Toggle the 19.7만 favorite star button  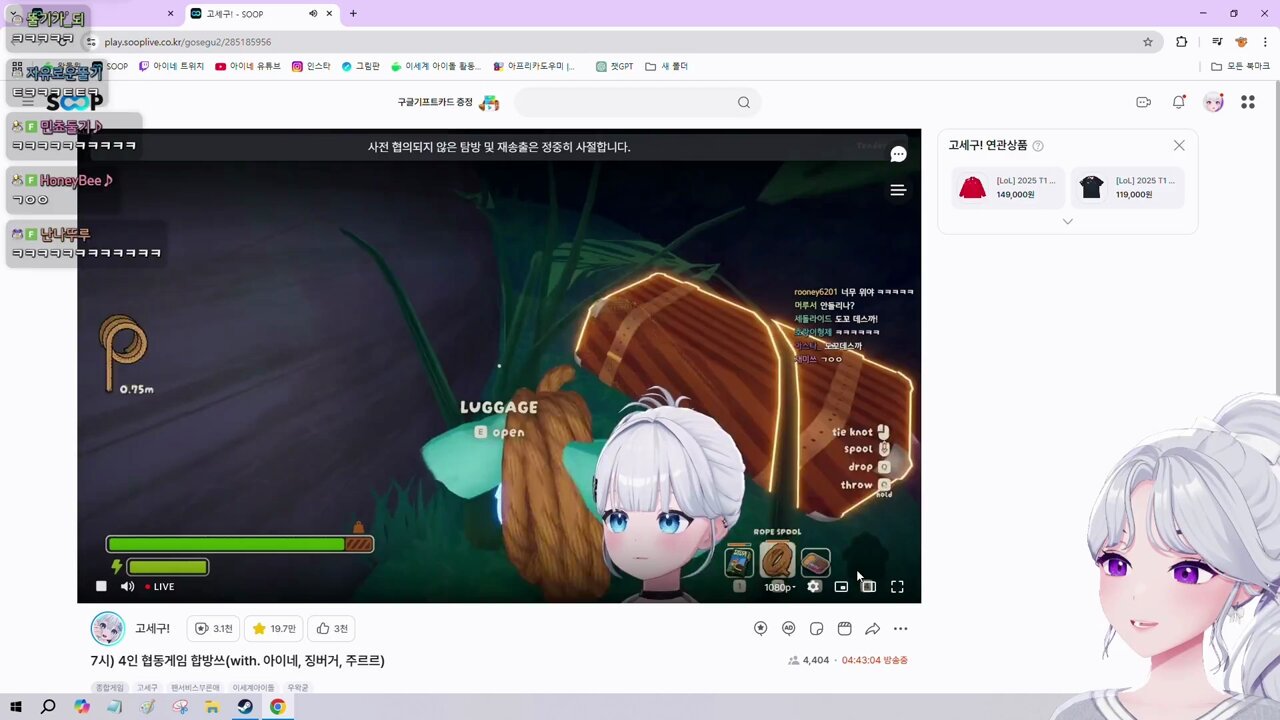tap(274, 628)
